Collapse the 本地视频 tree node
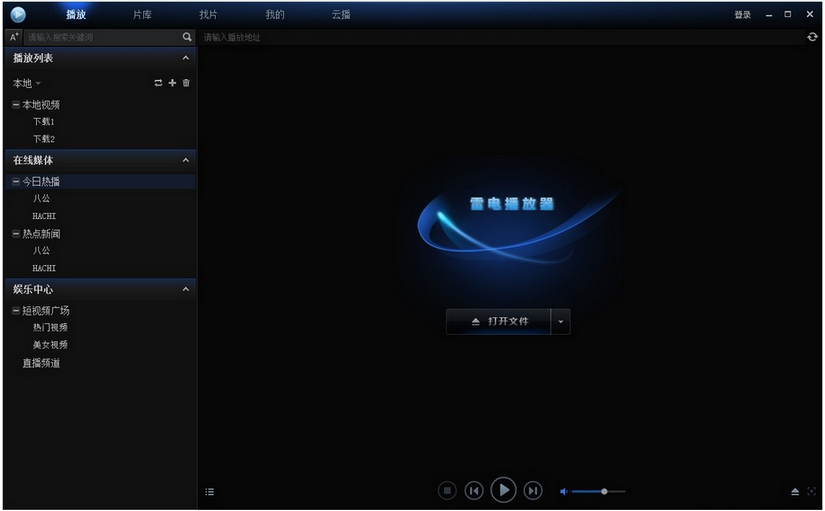 pos(16,105)
